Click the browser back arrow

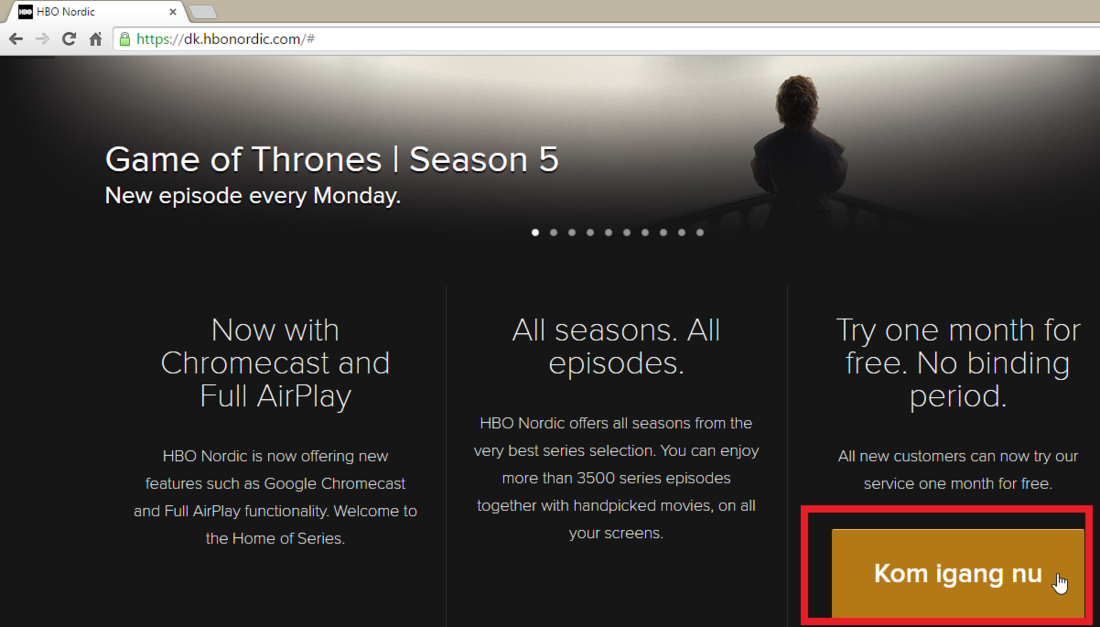point(15,39)
